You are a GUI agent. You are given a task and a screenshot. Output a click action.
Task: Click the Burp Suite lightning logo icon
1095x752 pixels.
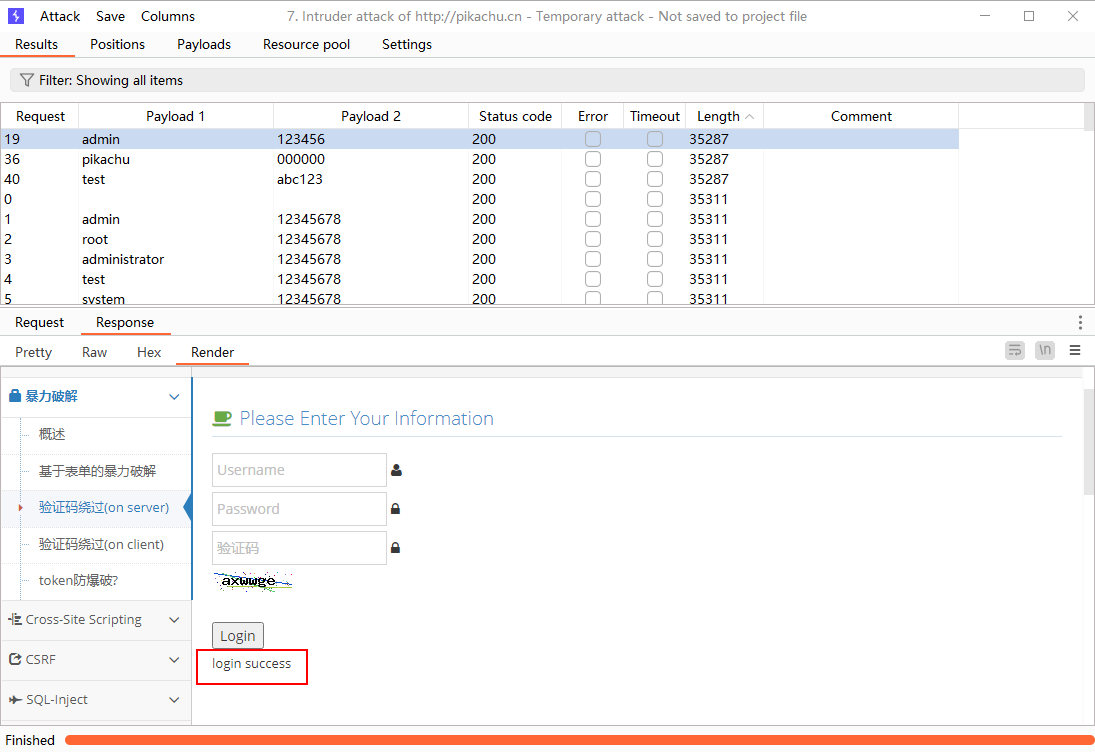pos(16,16)
